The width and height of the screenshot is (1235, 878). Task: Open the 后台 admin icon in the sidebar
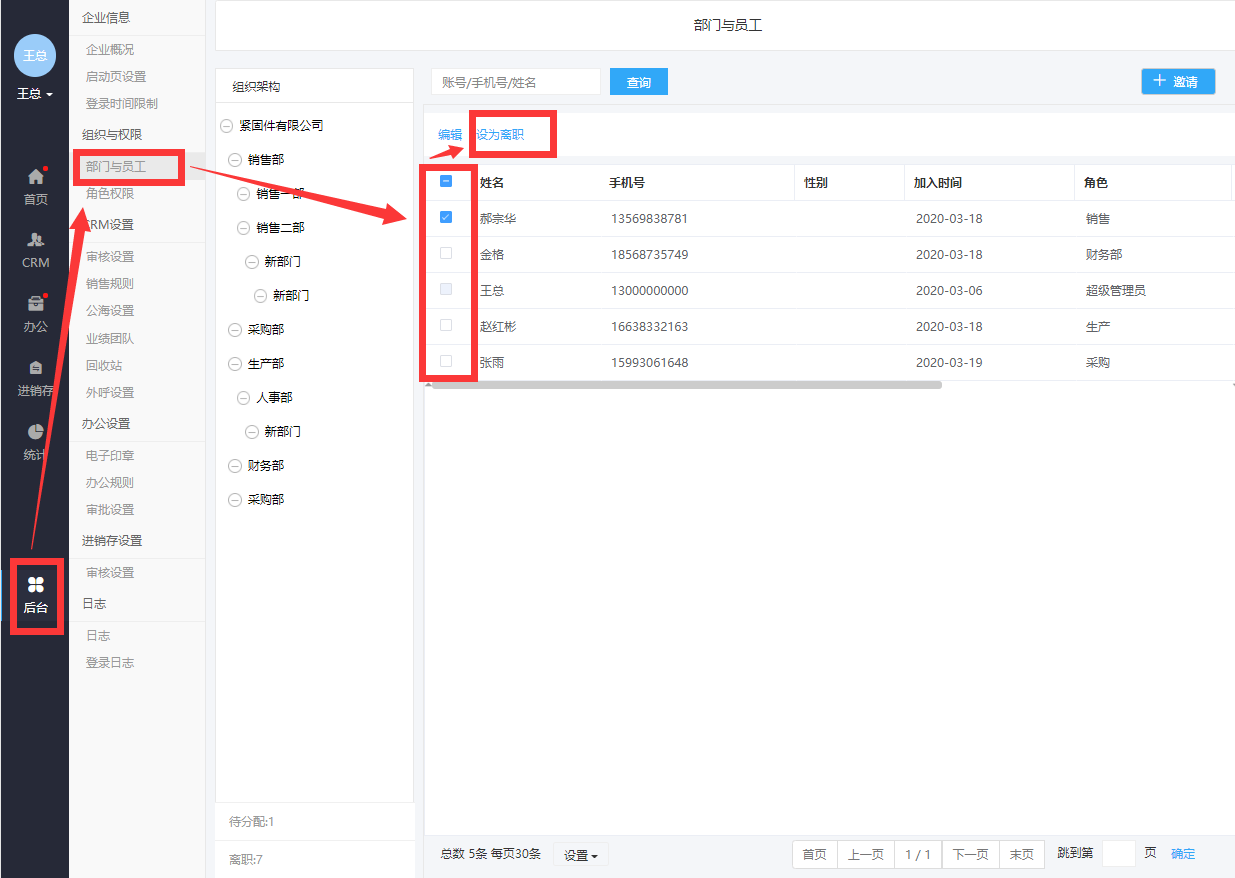pos(36,584)
